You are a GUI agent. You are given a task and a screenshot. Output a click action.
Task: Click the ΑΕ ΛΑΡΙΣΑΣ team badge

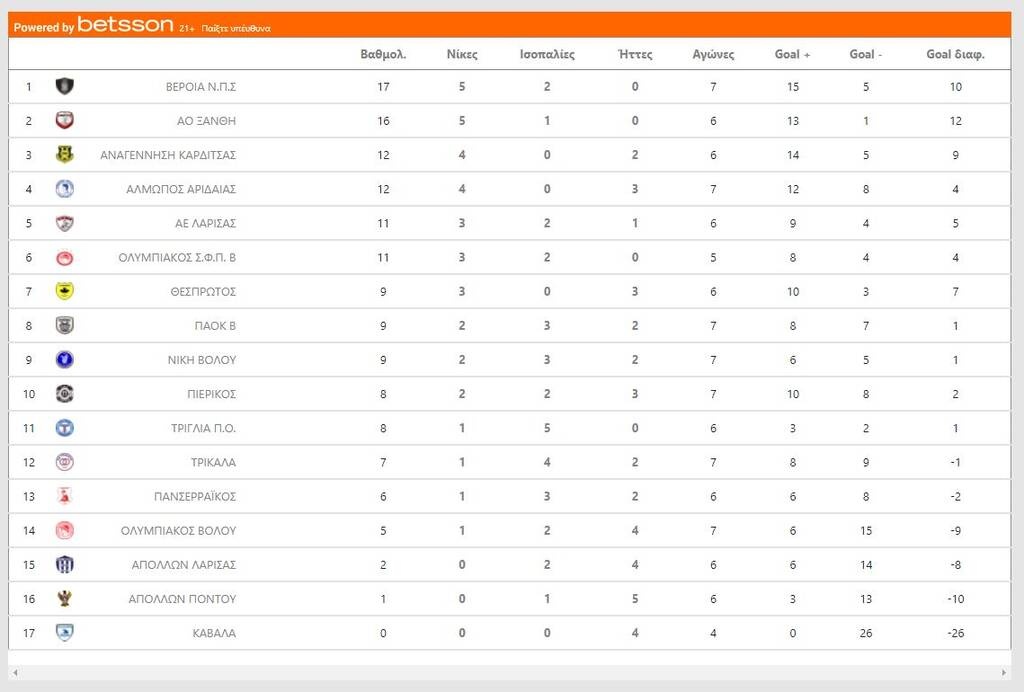coord(65,223)
